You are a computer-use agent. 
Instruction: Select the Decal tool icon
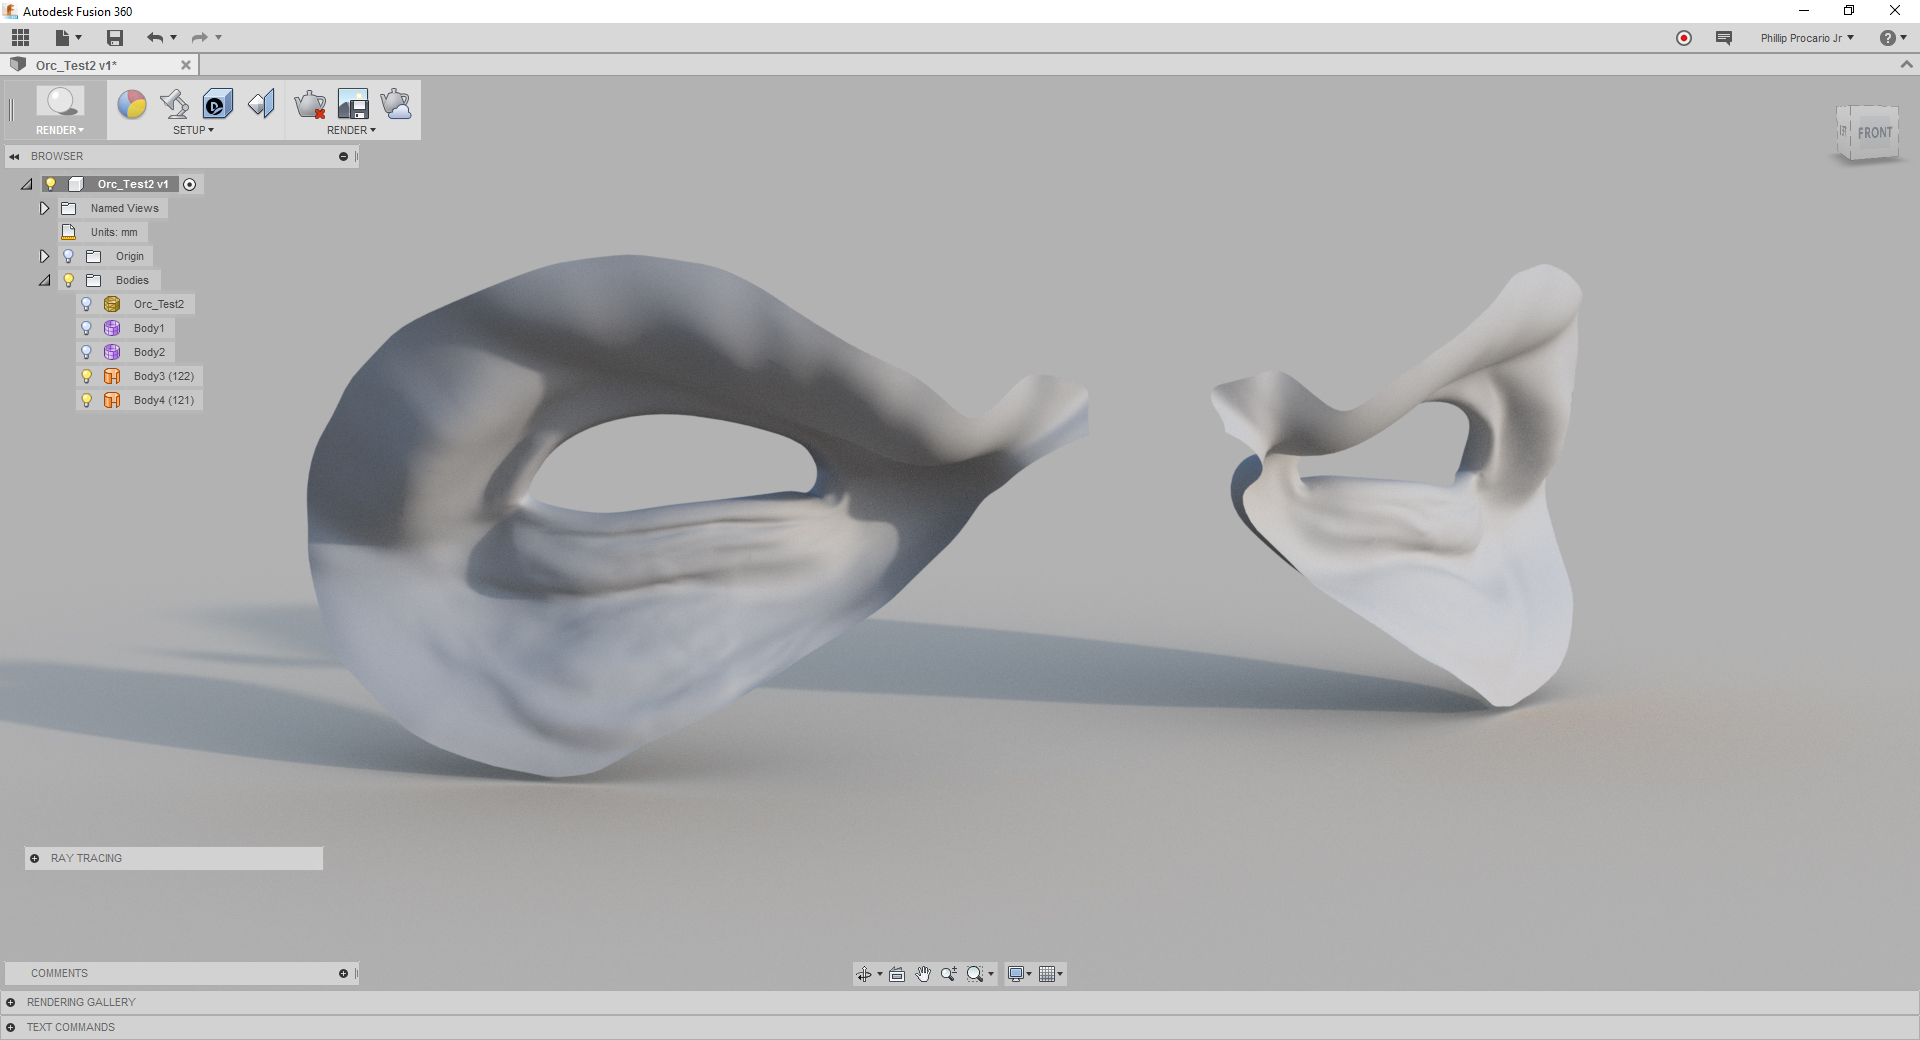coord(218,104)
